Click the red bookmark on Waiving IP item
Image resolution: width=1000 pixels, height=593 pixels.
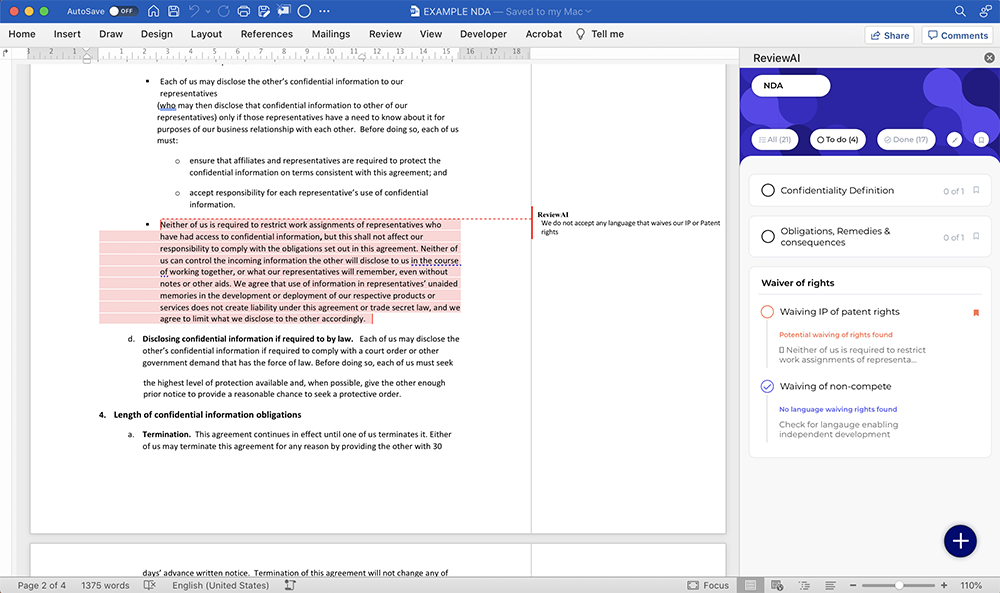(976, 312)
